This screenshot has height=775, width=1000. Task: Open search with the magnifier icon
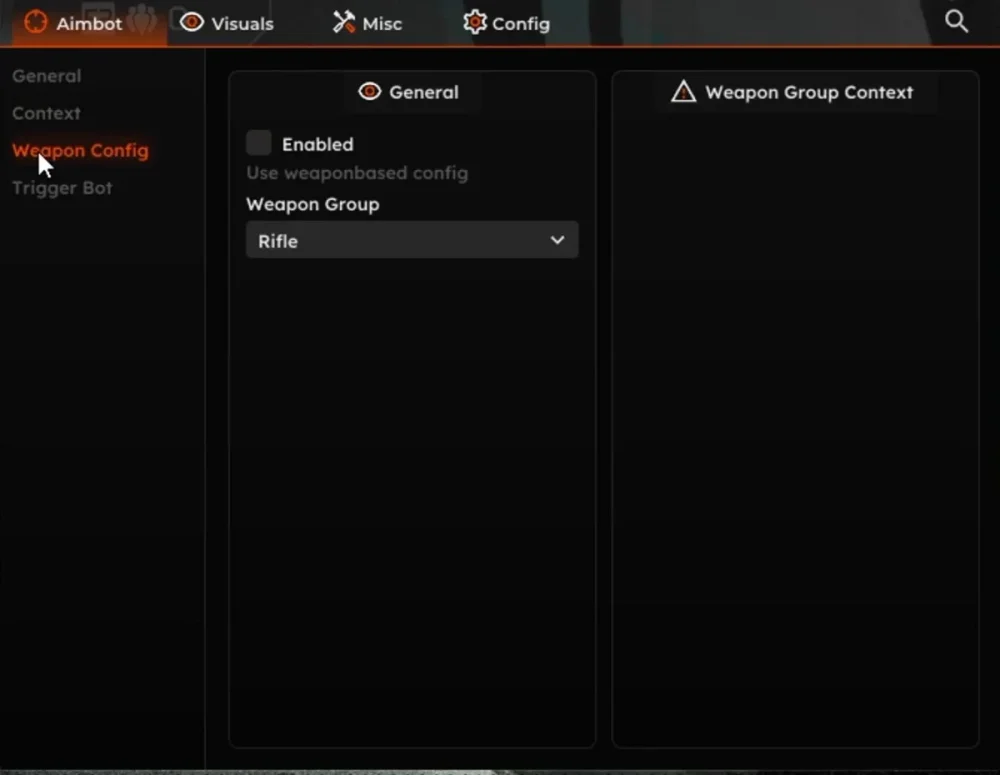coord(956,22)
